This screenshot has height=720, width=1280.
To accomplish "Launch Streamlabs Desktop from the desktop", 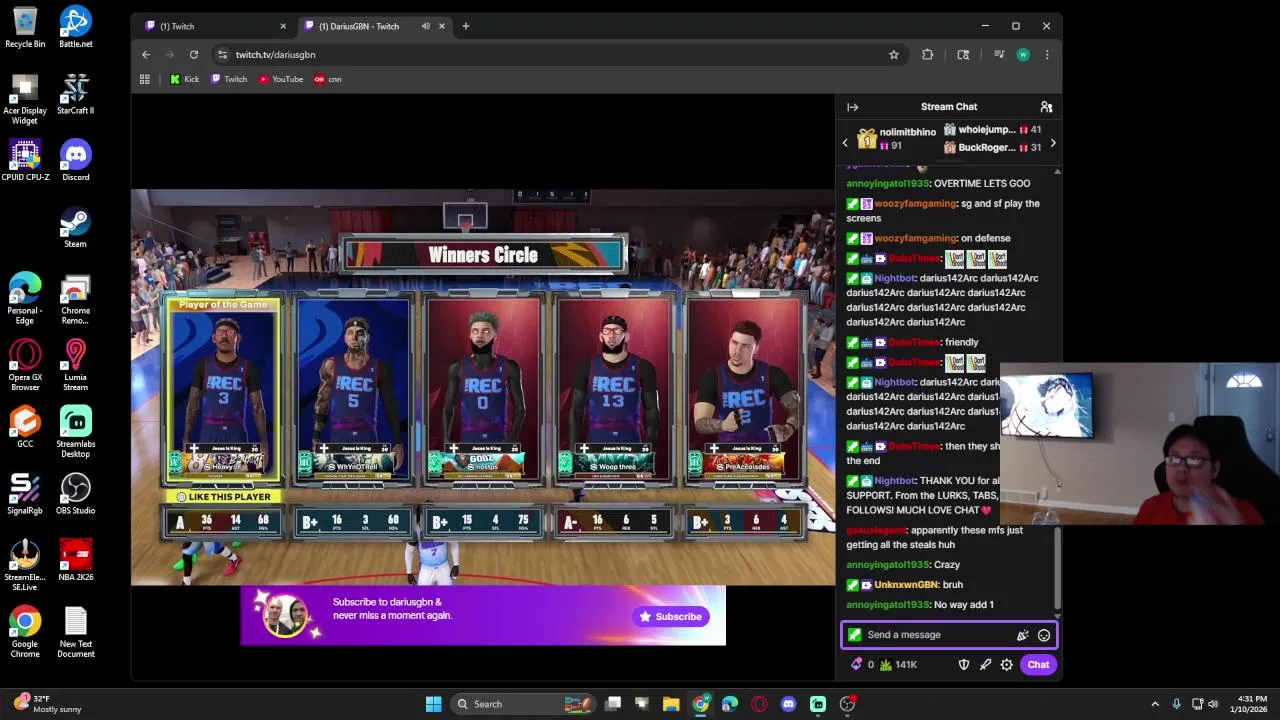I will pyautogui.click(x=75, y=433).
